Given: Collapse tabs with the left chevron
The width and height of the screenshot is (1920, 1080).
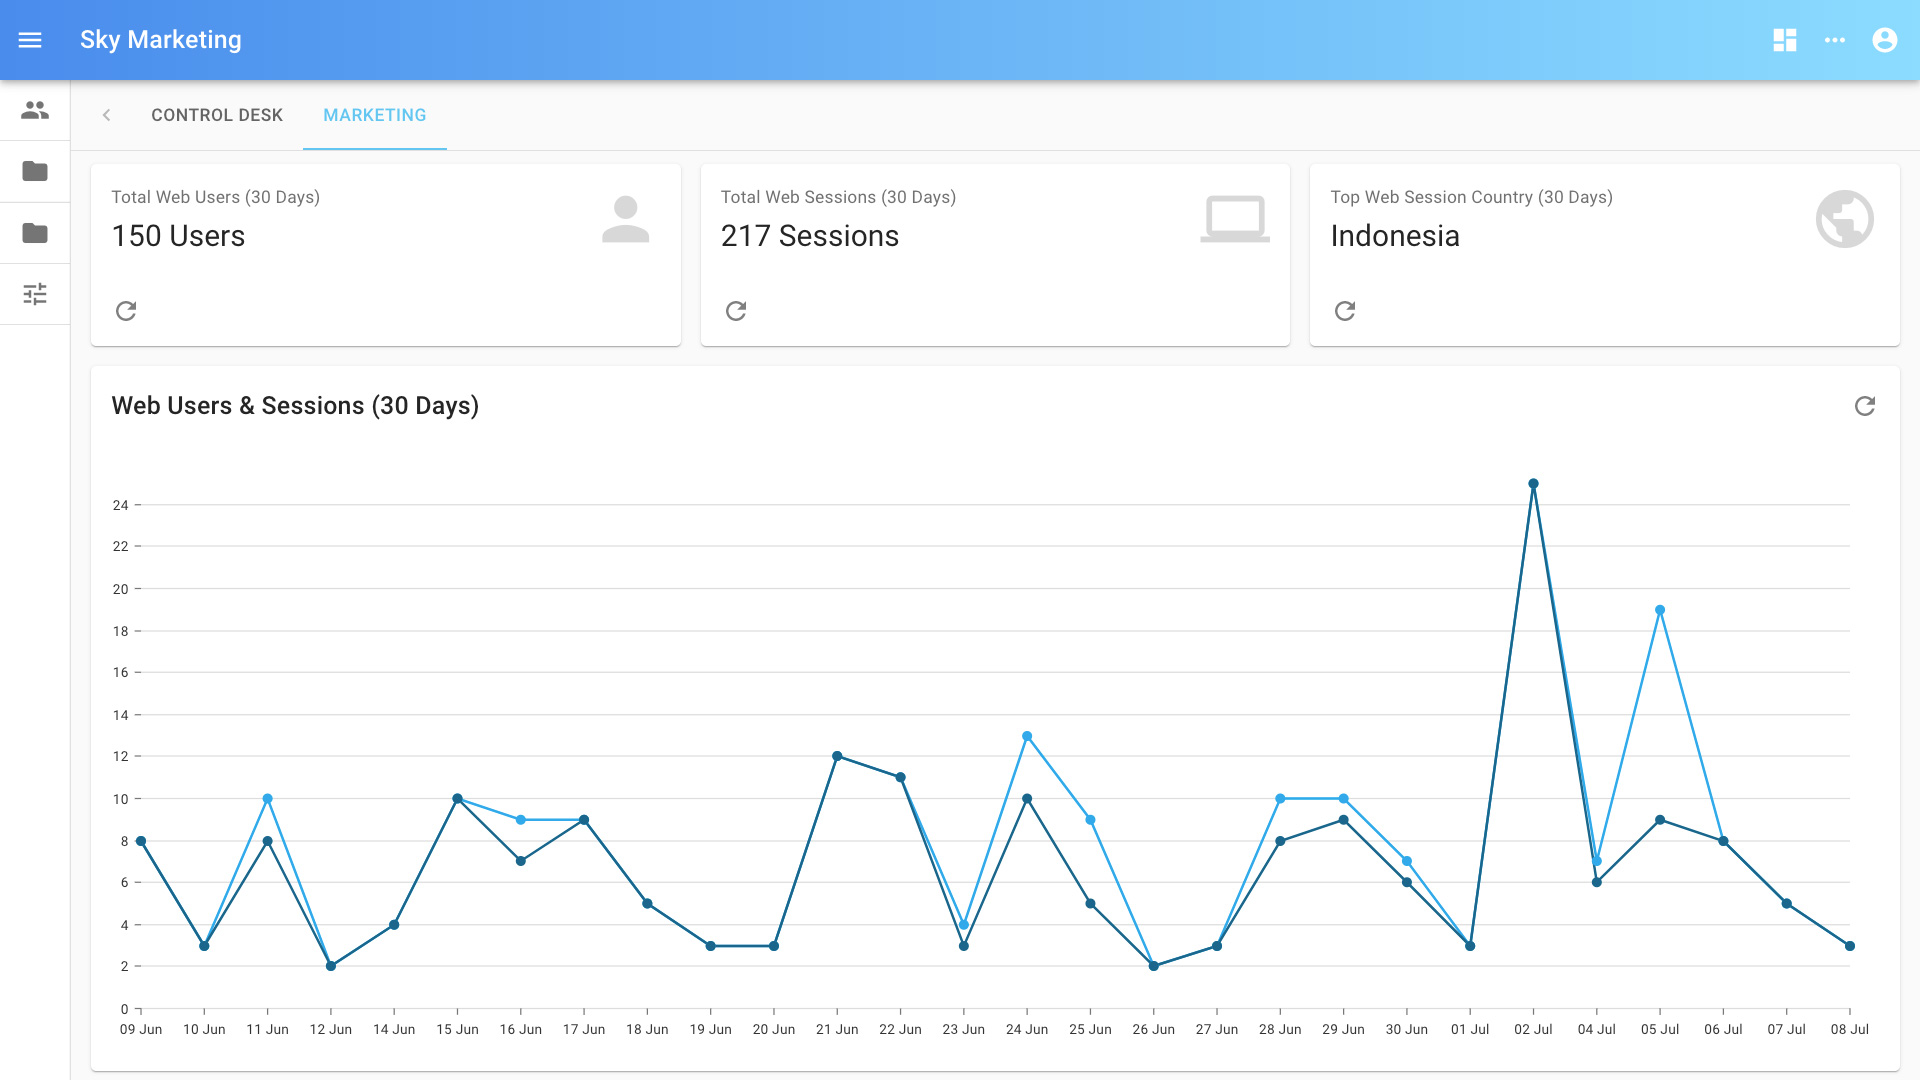Looking at the screenshot, I should [106, 115].
